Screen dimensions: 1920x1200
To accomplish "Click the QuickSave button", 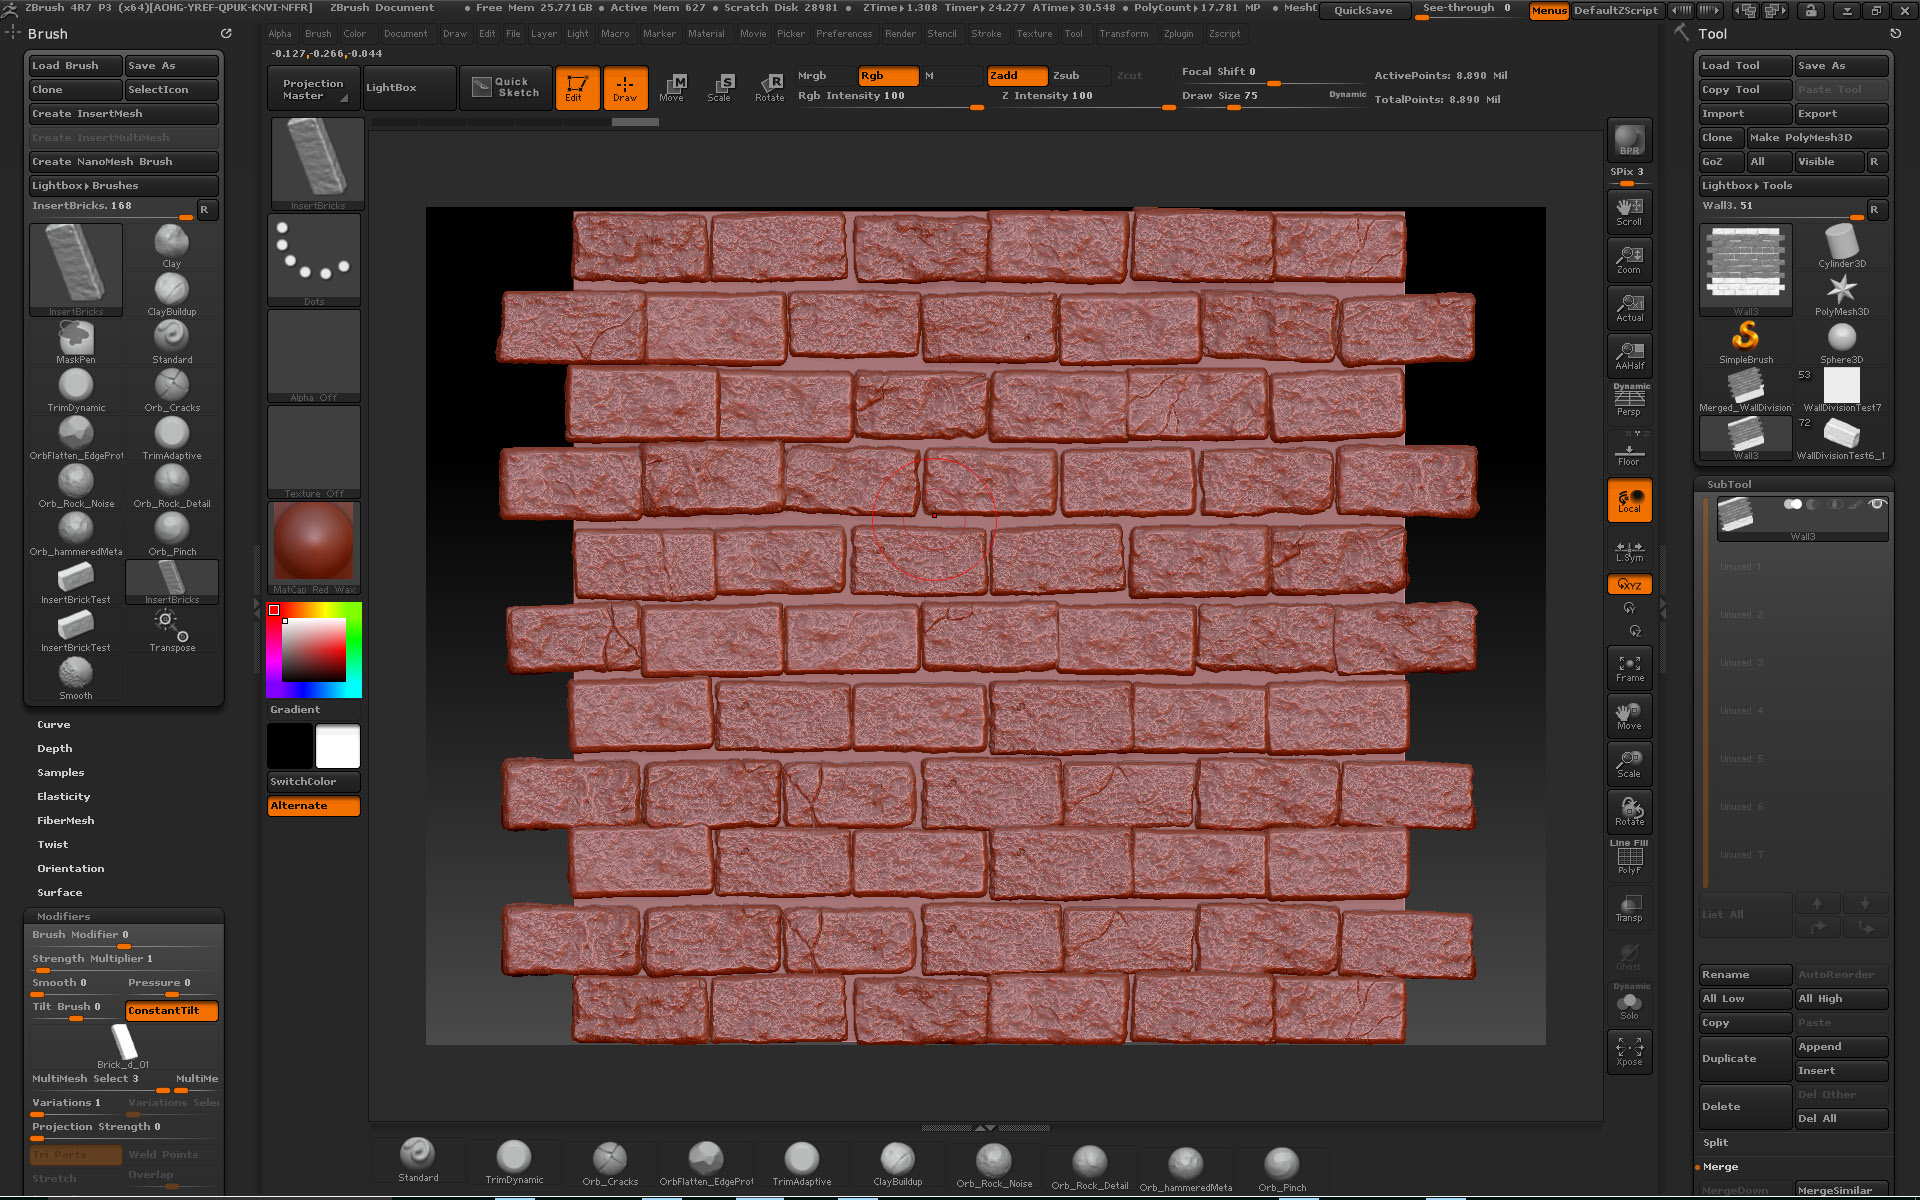I will 1364,11.
